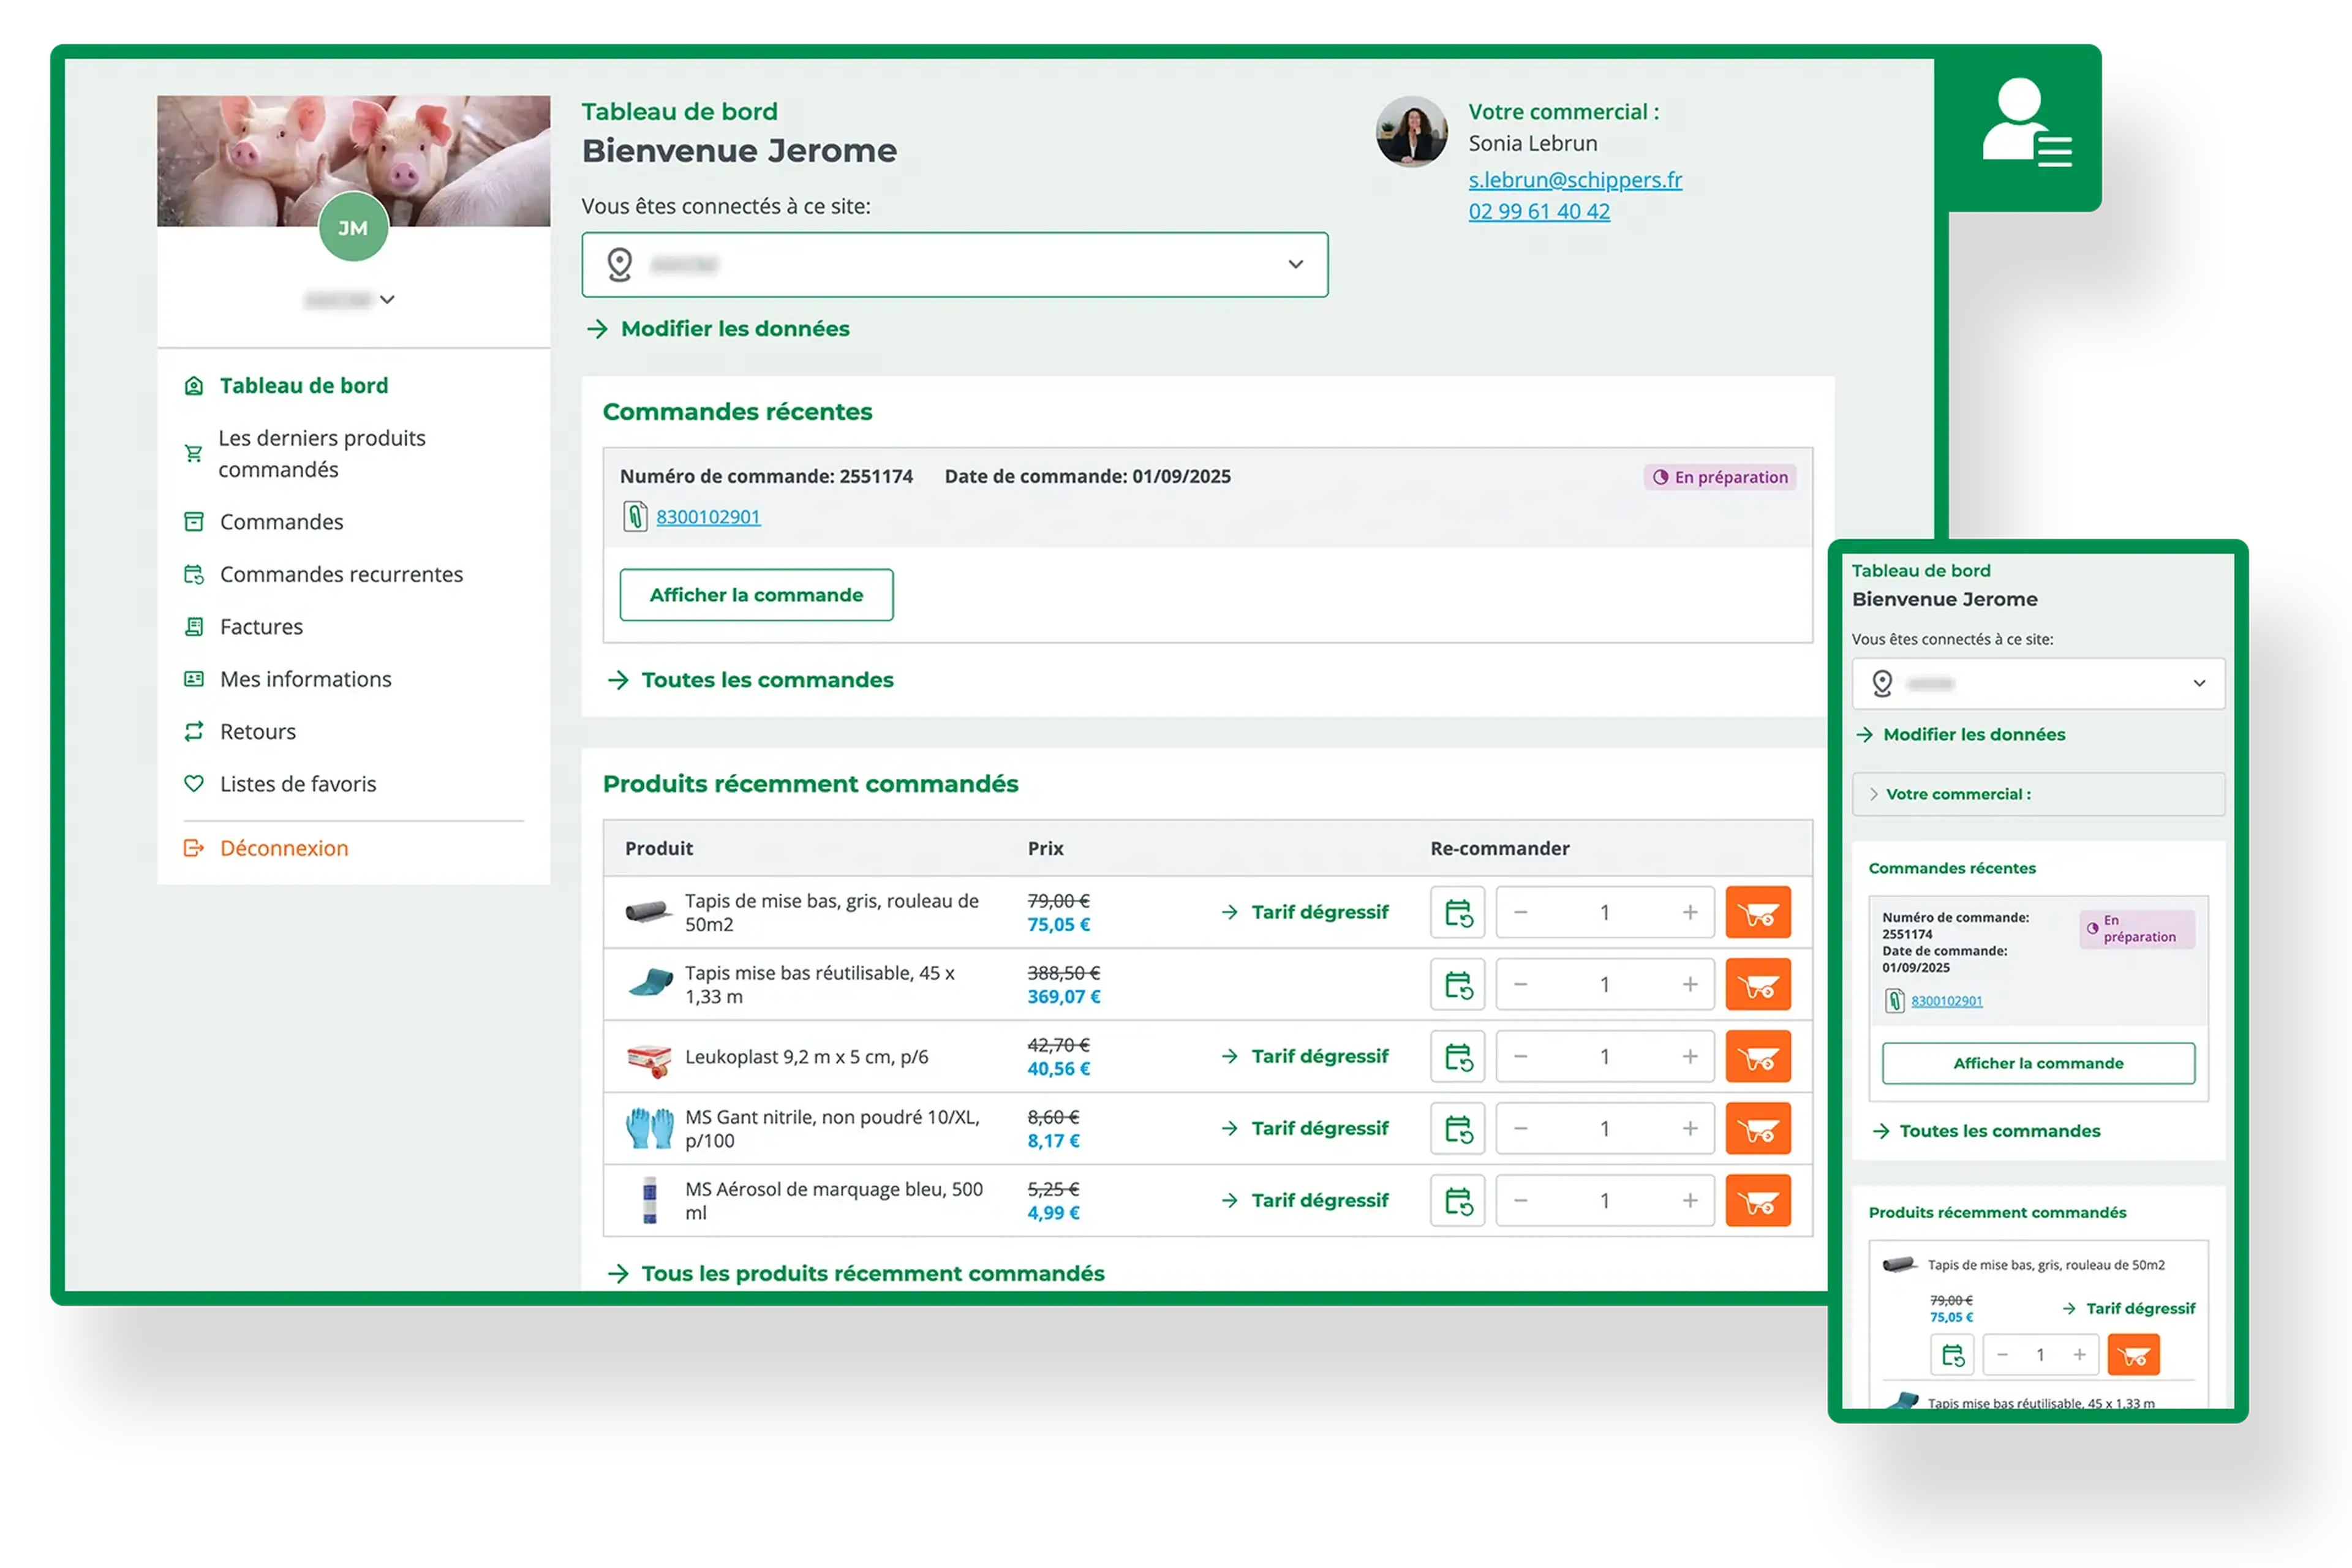This screenshot has width=2352, height=1568.
Task: Click recurring order icon for Leukoplast row
Action: click(1457, 1056)
